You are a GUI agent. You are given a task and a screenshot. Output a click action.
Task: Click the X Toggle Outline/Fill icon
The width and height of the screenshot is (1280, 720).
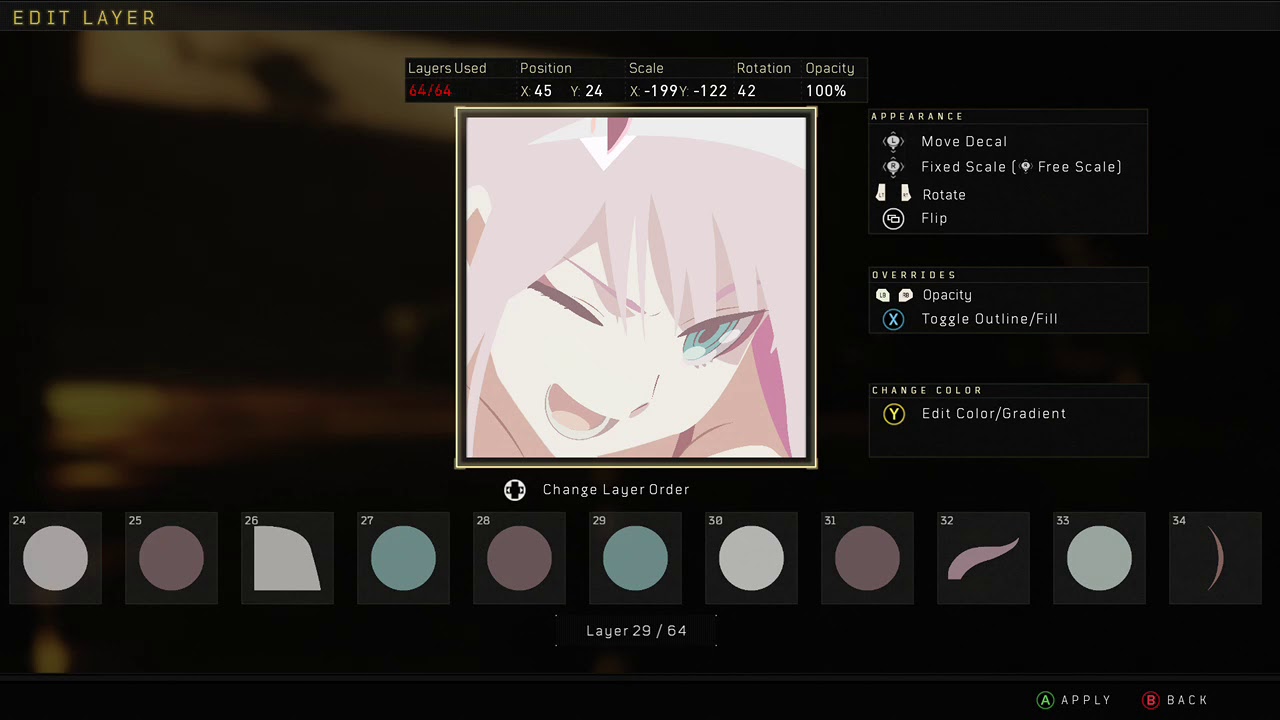coord(893,319)
